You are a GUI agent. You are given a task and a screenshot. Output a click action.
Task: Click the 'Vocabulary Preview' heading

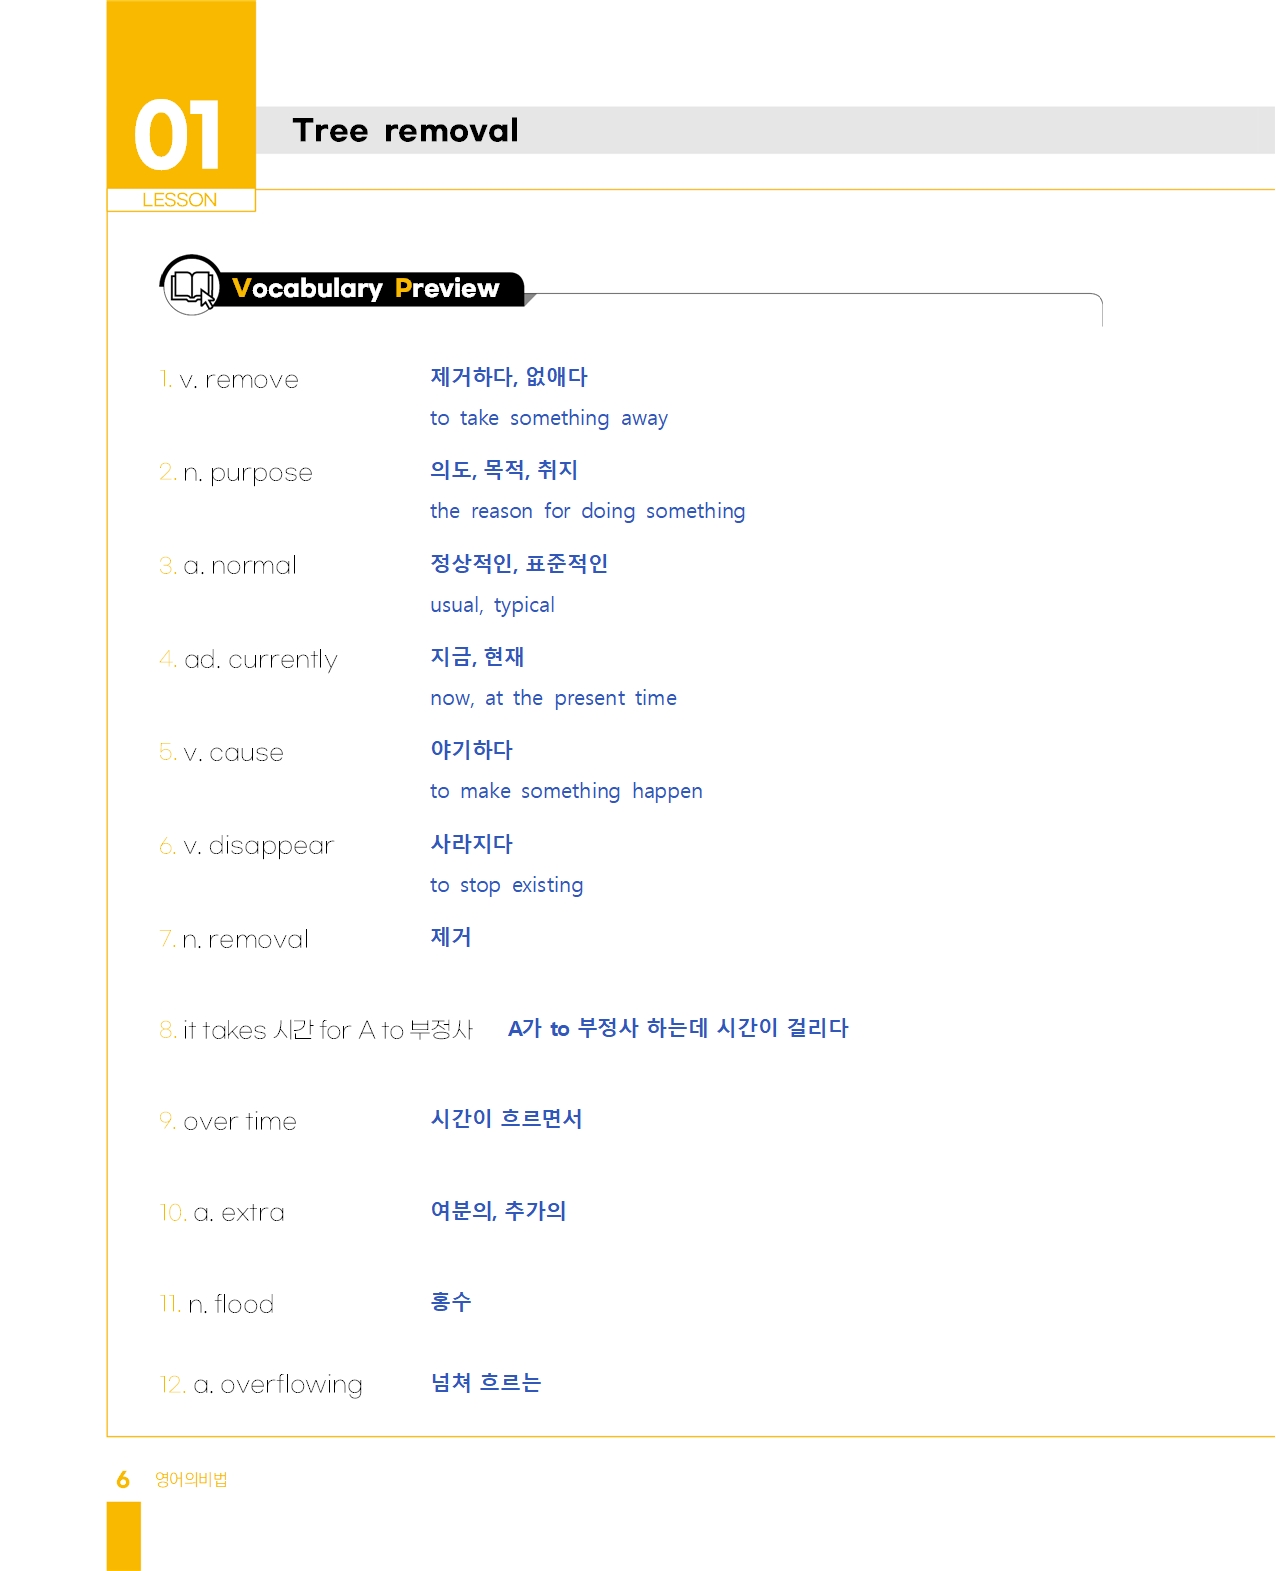pyautogui.click(x=365, y=288)
